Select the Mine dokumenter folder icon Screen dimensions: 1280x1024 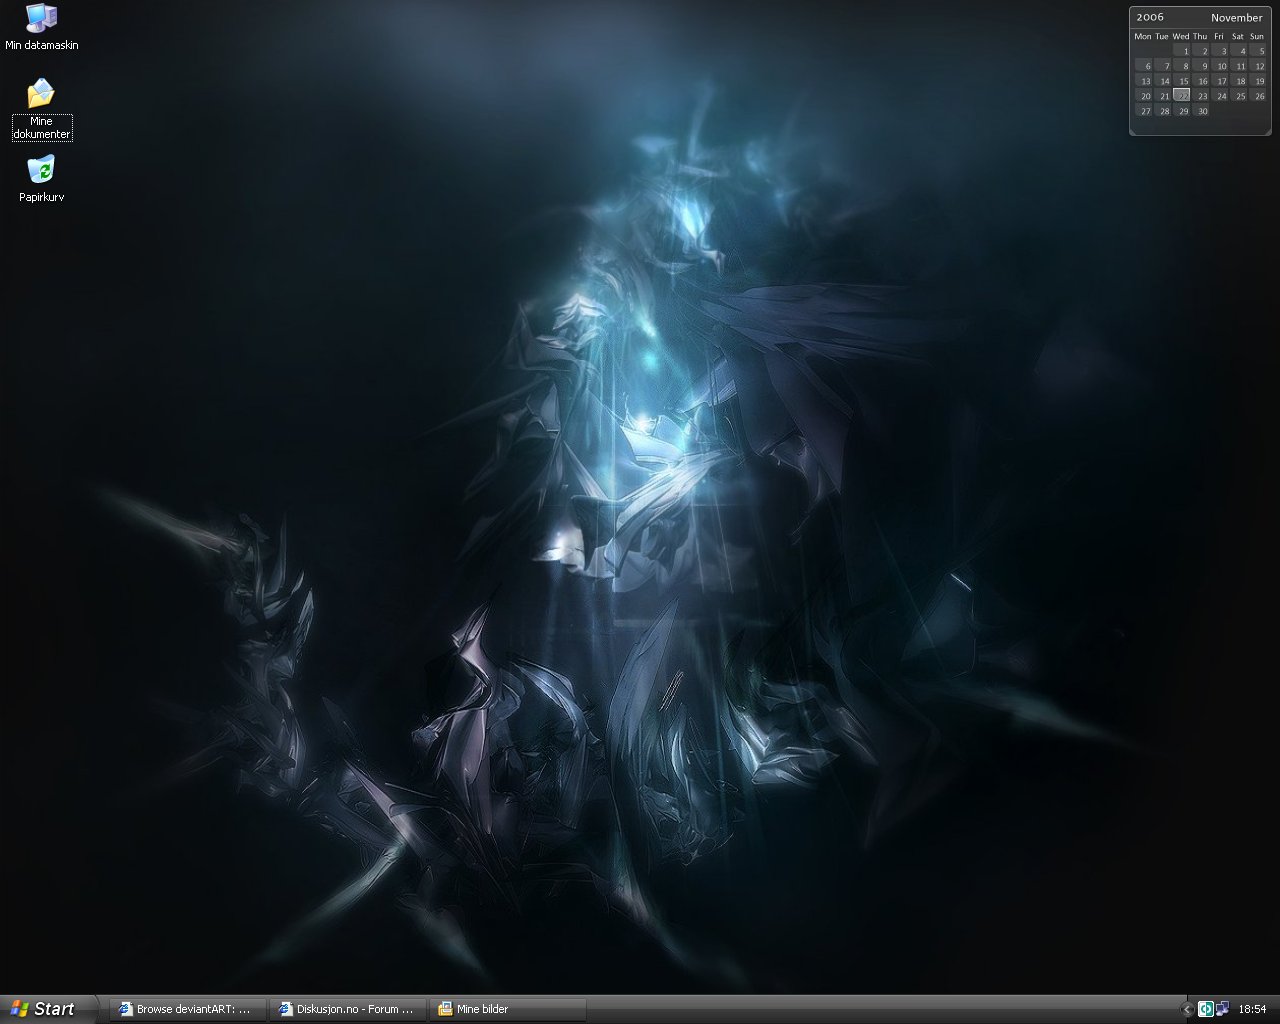41,109
